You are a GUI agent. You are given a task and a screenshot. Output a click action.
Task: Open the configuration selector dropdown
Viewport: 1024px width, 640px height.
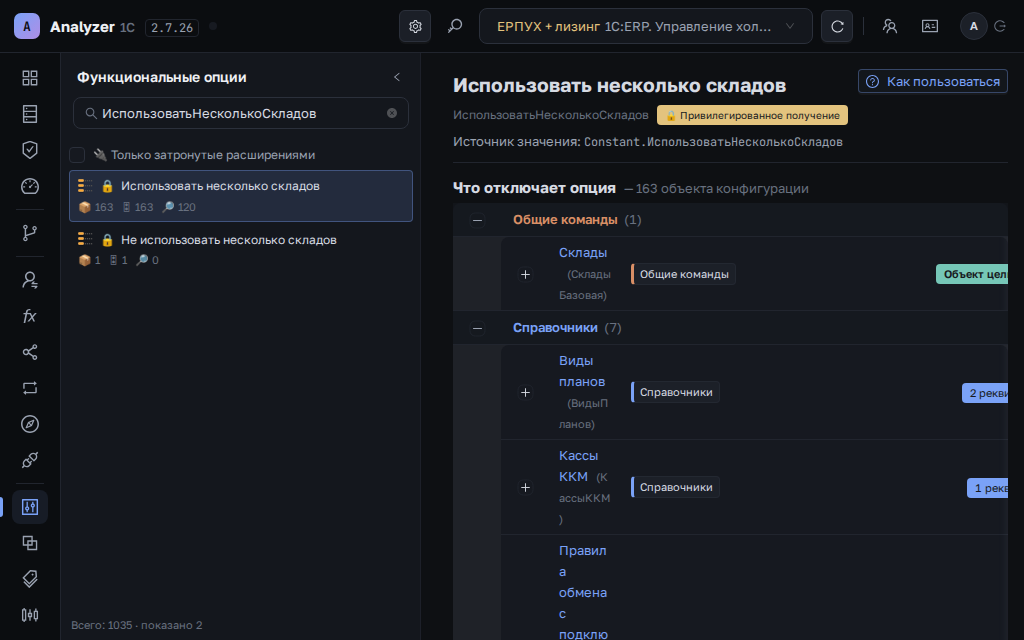click(646, 26)
